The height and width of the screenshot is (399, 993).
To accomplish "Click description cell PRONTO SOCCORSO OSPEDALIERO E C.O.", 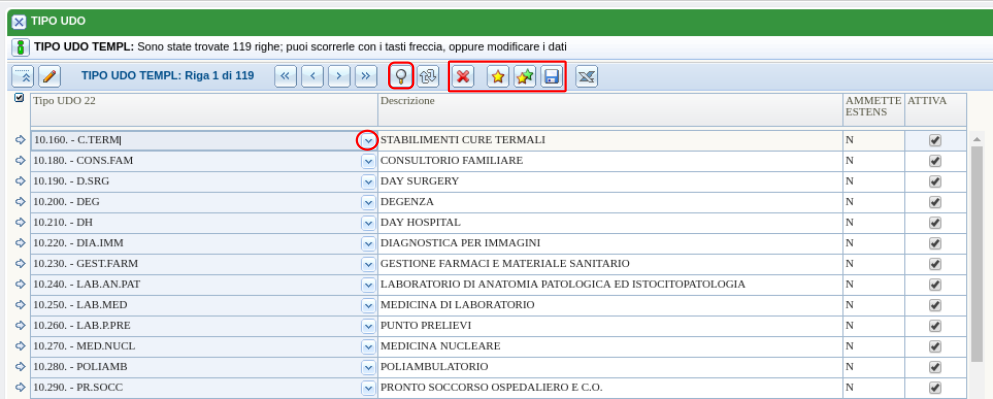I will point(610,387).
